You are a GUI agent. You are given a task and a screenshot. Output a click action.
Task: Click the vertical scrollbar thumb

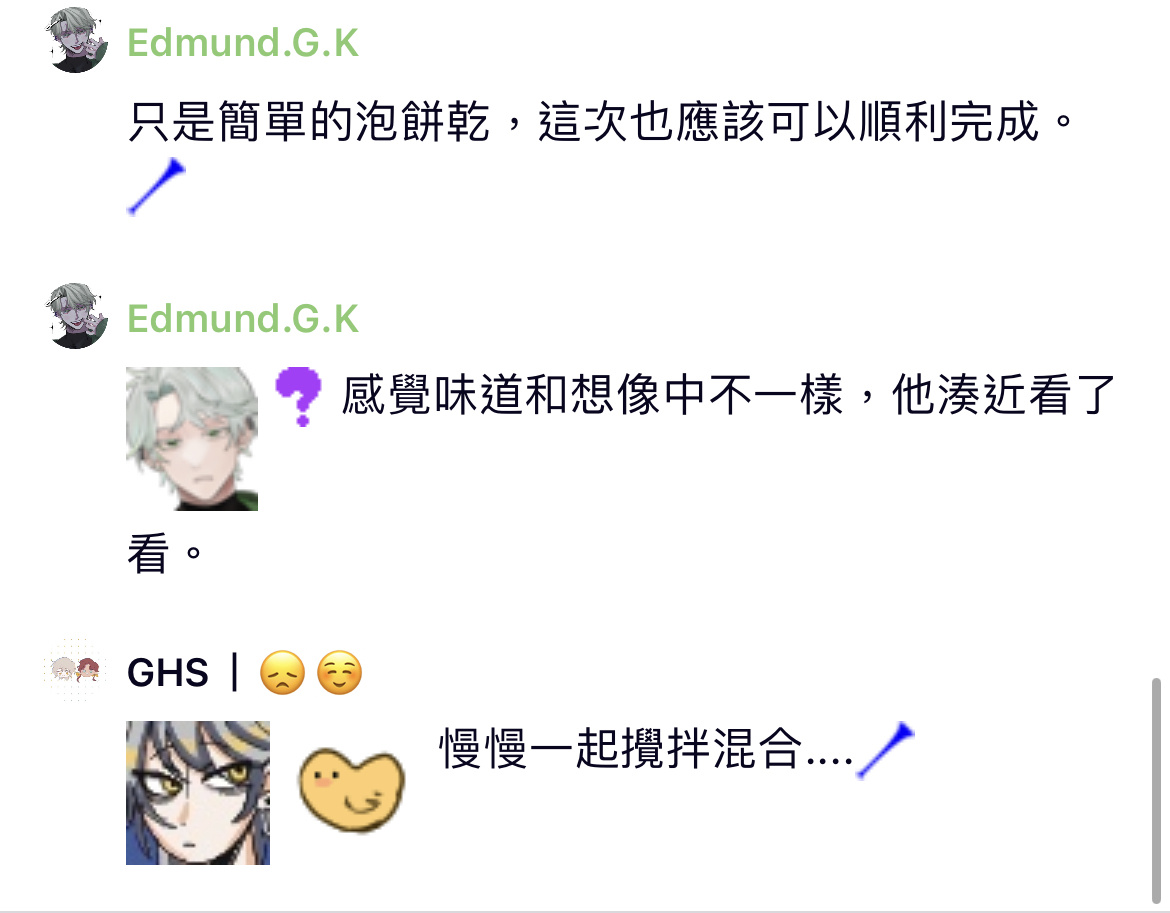click(1156, 791)
